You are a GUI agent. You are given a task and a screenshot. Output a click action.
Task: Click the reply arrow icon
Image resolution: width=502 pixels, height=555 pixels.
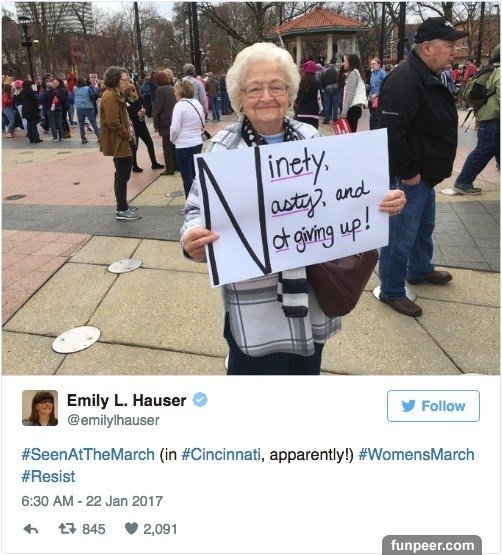pos(31,529)
